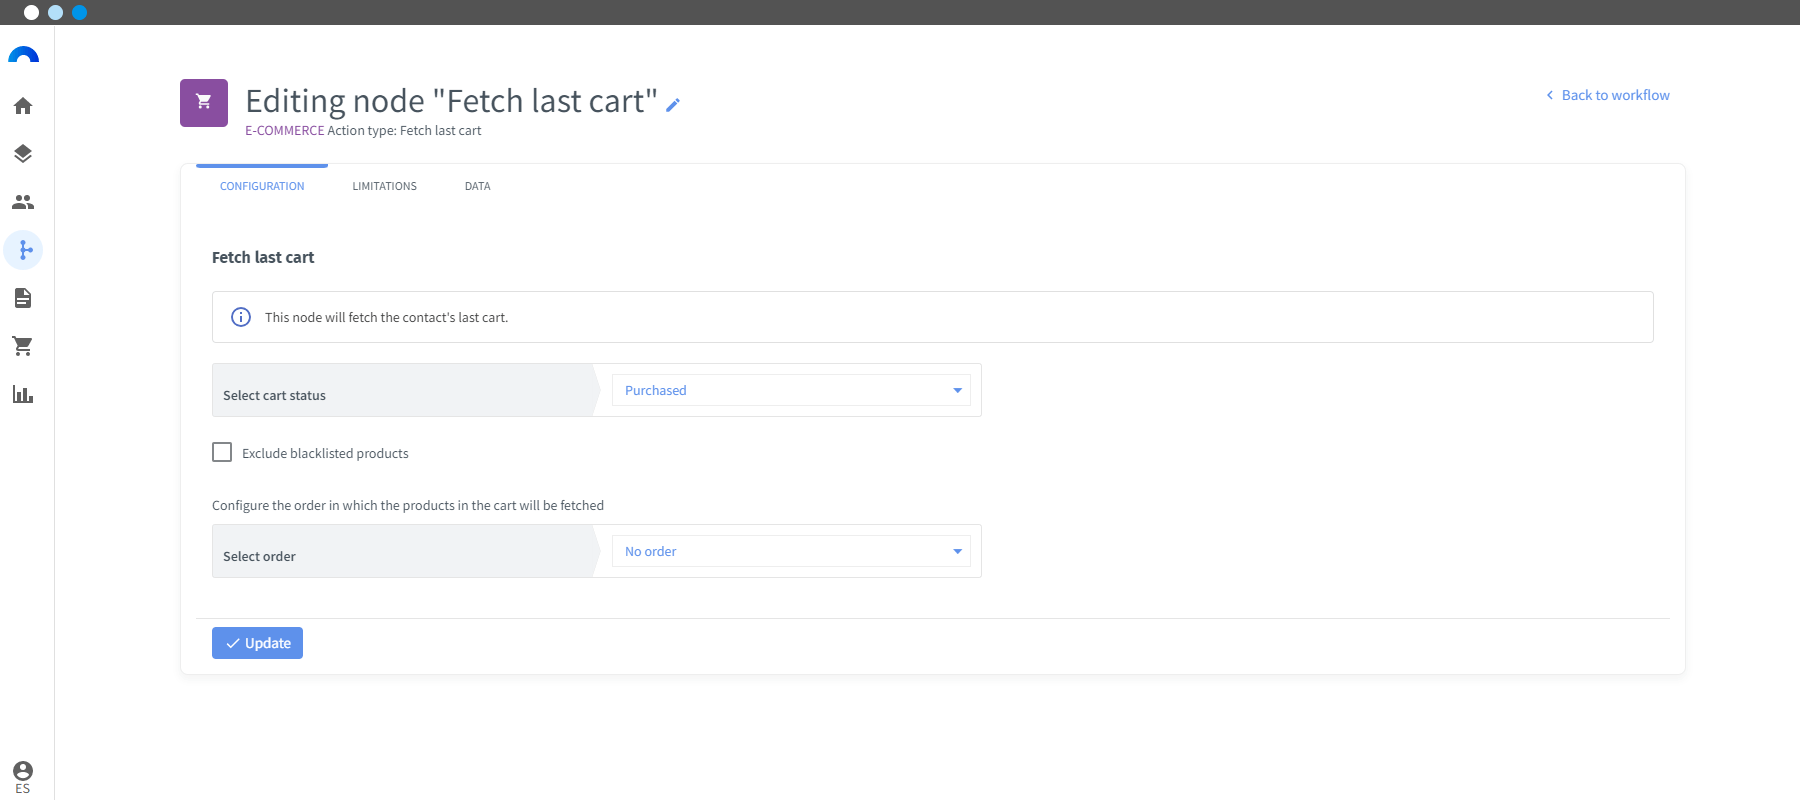1800x800 pixels.
Task: Open the Select order dropdown showing No order
Action: 791,551
